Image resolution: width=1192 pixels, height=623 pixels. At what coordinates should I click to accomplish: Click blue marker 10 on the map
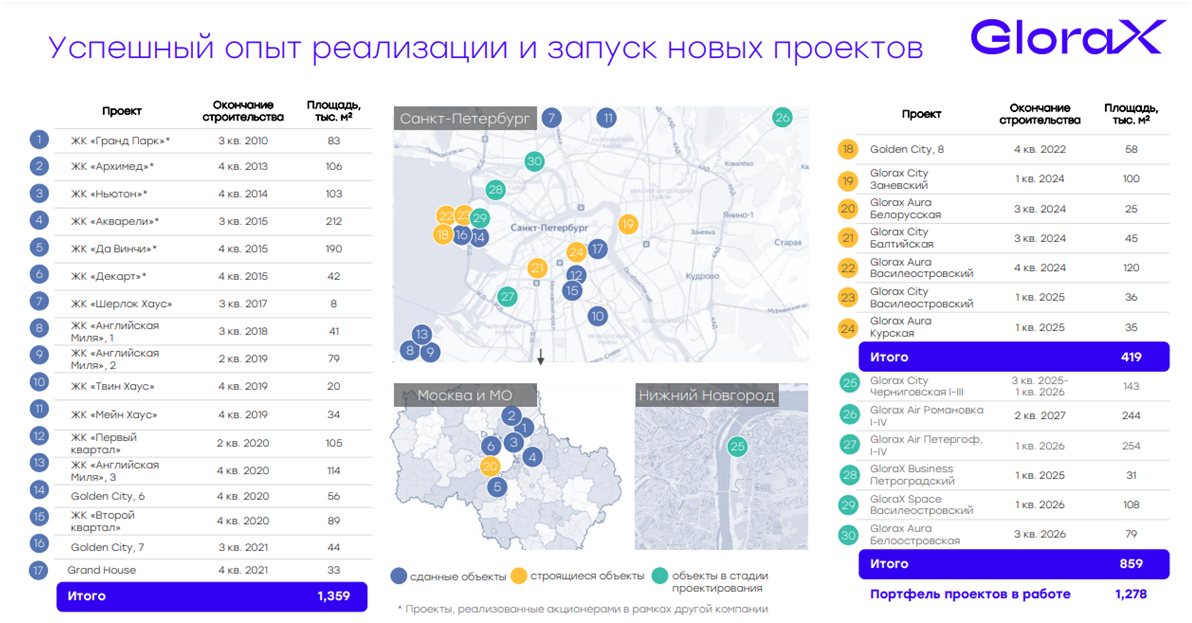598,316
